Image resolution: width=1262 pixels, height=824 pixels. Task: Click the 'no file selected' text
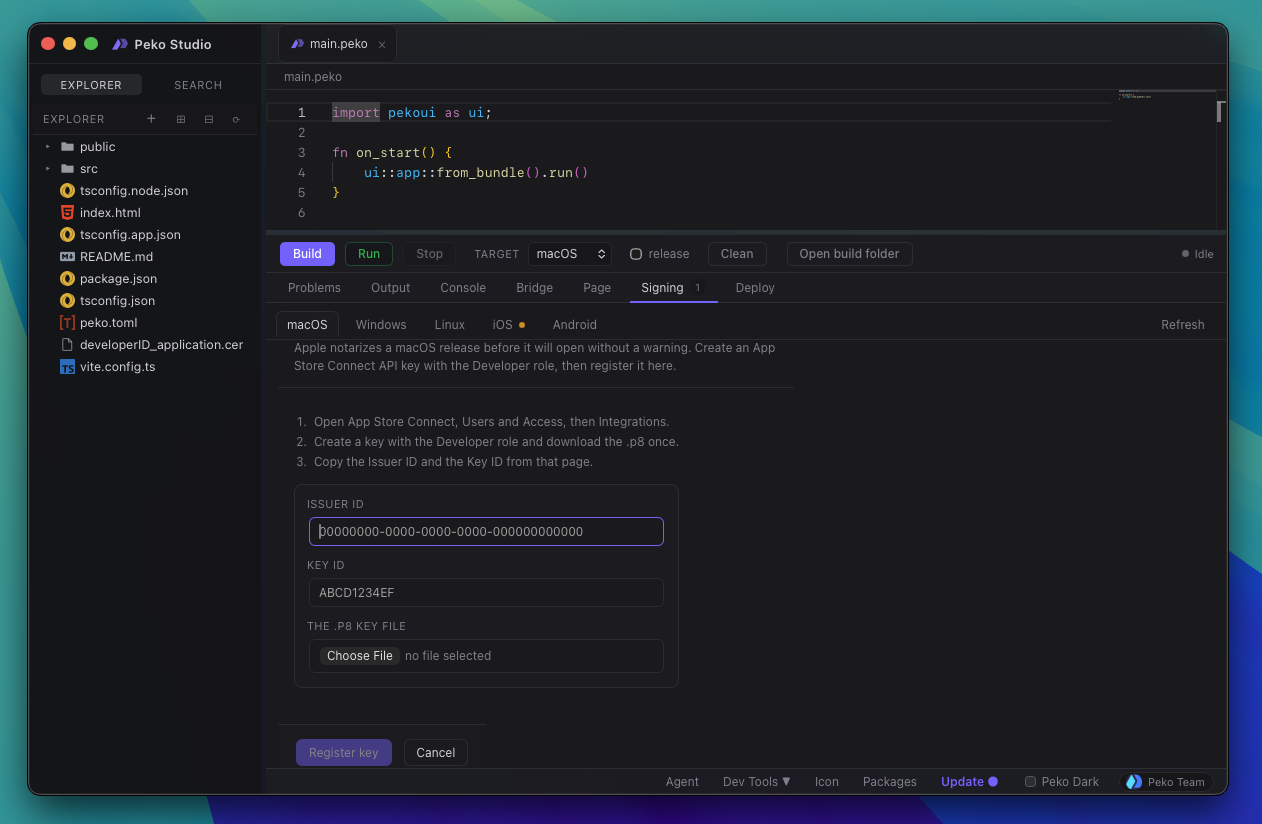point(448,656)
